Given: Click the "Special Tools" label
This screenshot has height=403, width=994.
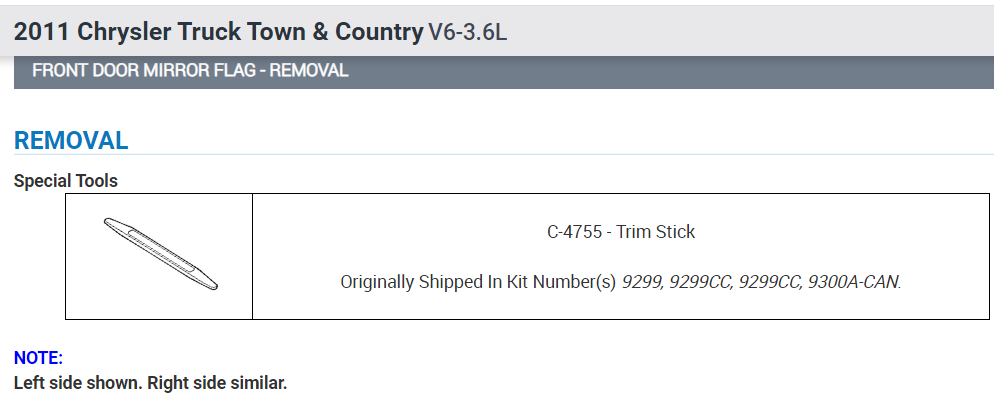Looking at the screenshot, I should [66, 181].
